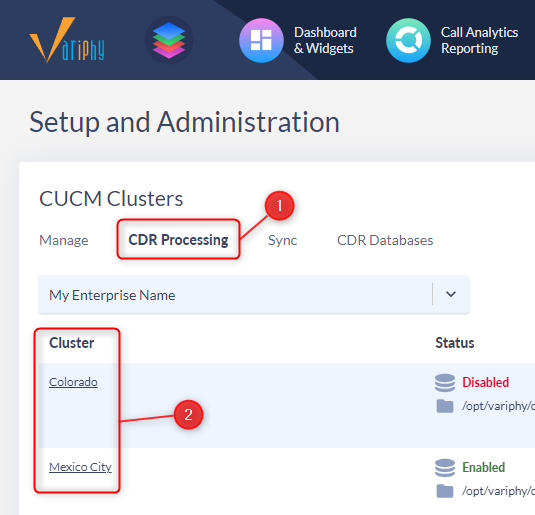The height and width of the screenshot is (515, 535).
Task: Open the Colorado cluster link
Action: pos(73,382)
